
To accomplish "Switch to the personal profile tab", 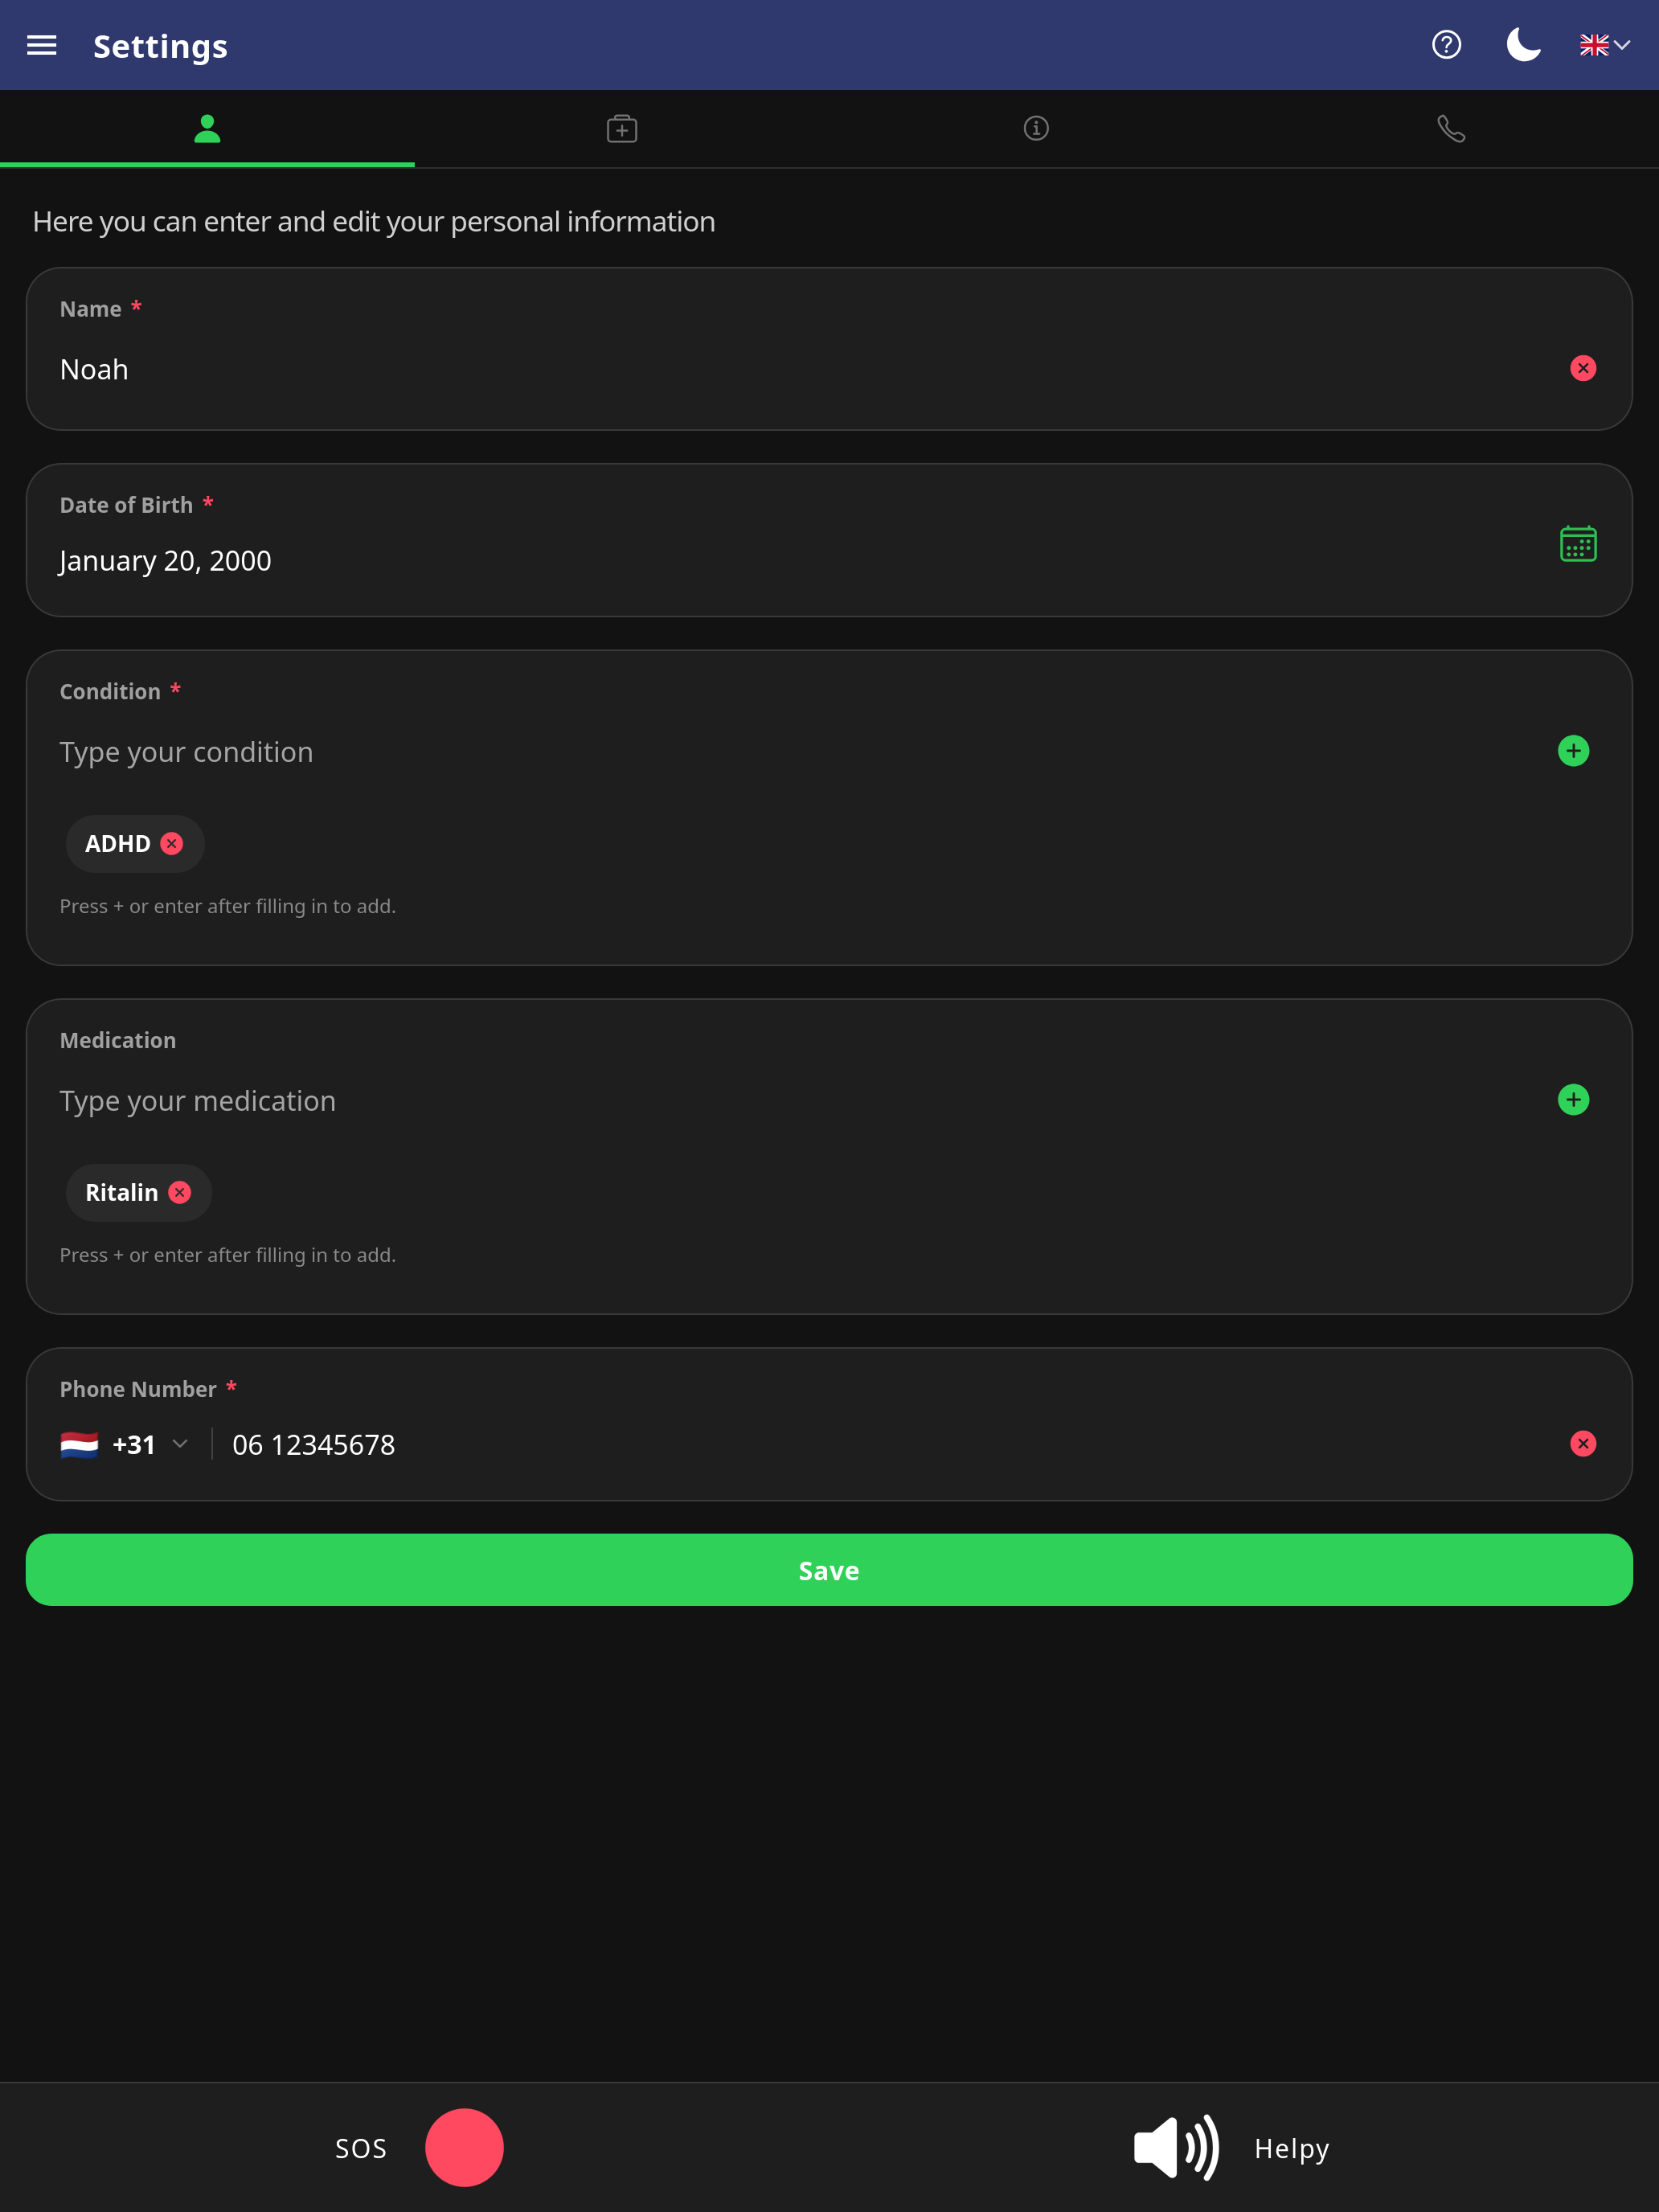I will (207, 128).
